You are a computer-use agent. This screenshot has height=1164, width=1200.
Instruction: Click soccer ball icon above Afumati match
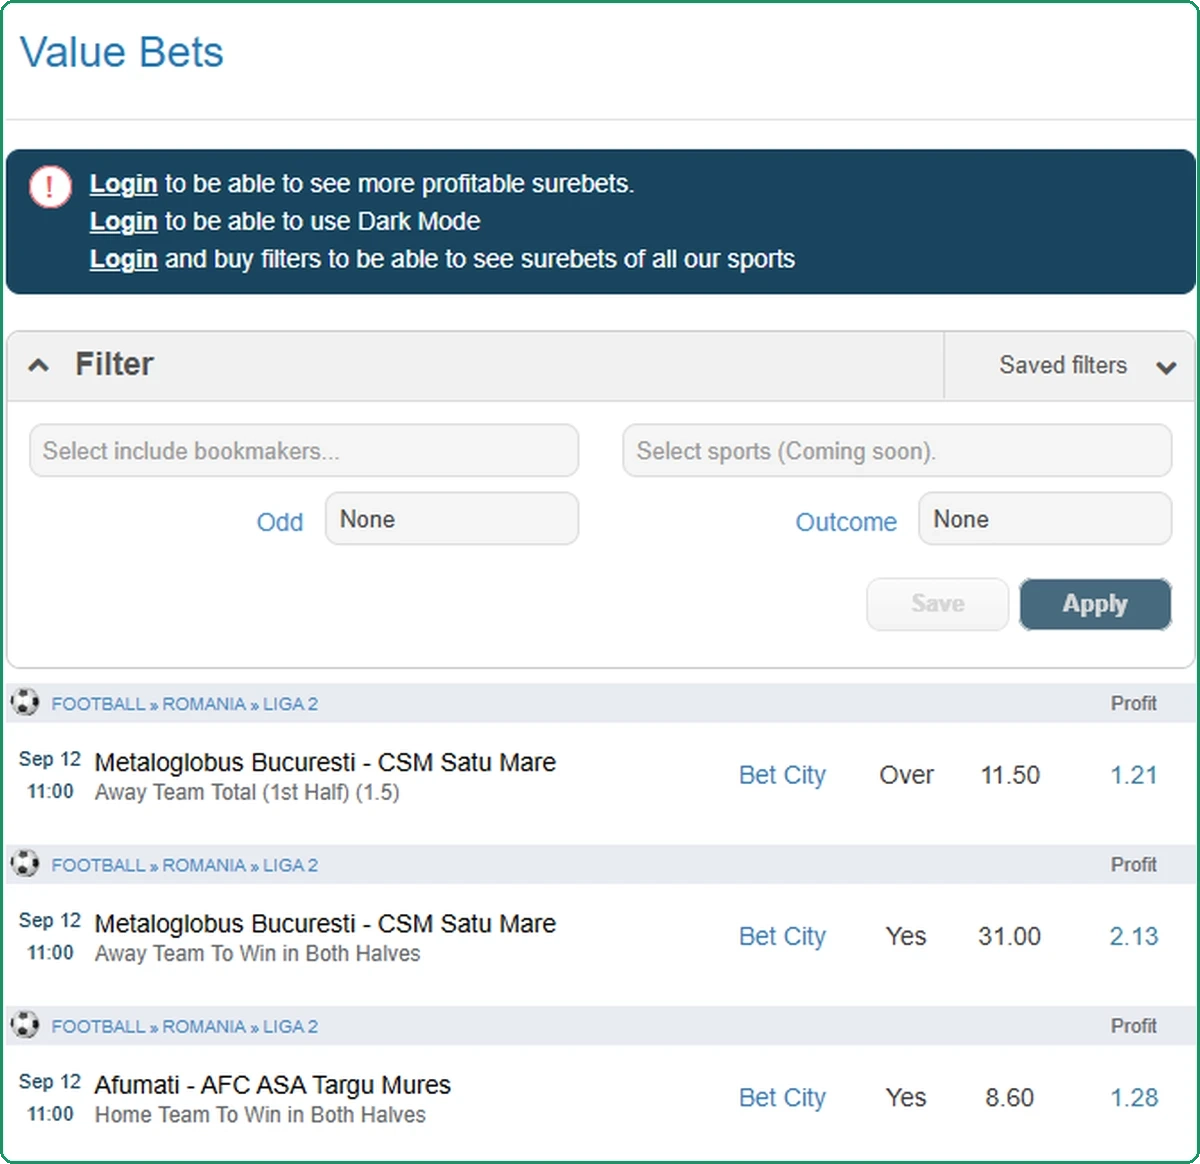pyautogui.click(x=25, y=1024)
